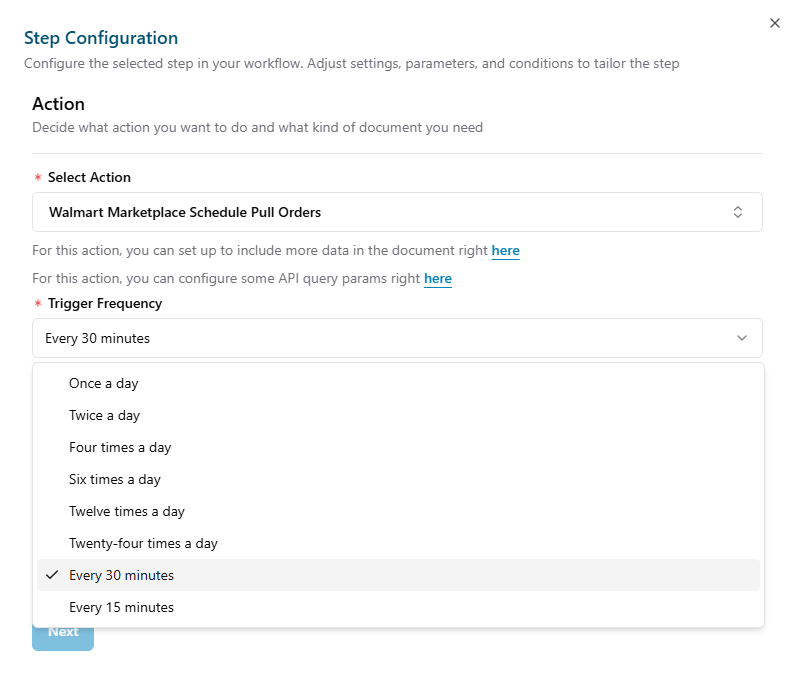This screenshot has width=798, height=685.
Task: Pick Twenty-four times a day option
Action: (398, 544)
